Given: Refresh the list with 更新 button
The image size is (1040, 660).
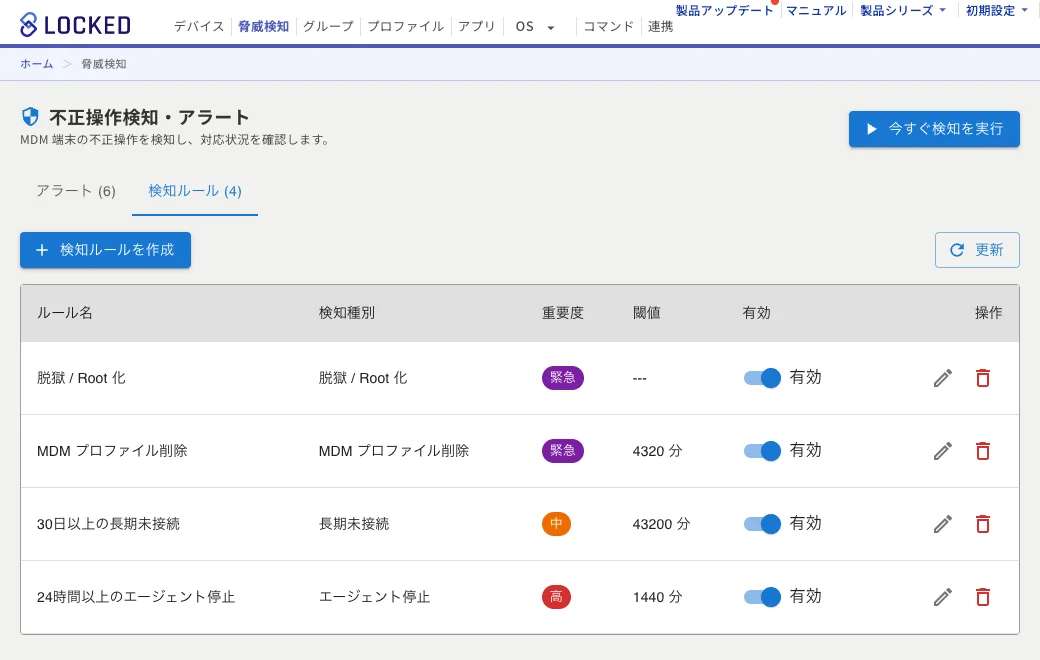Looking at the screenshot, I should pos(977,250).
